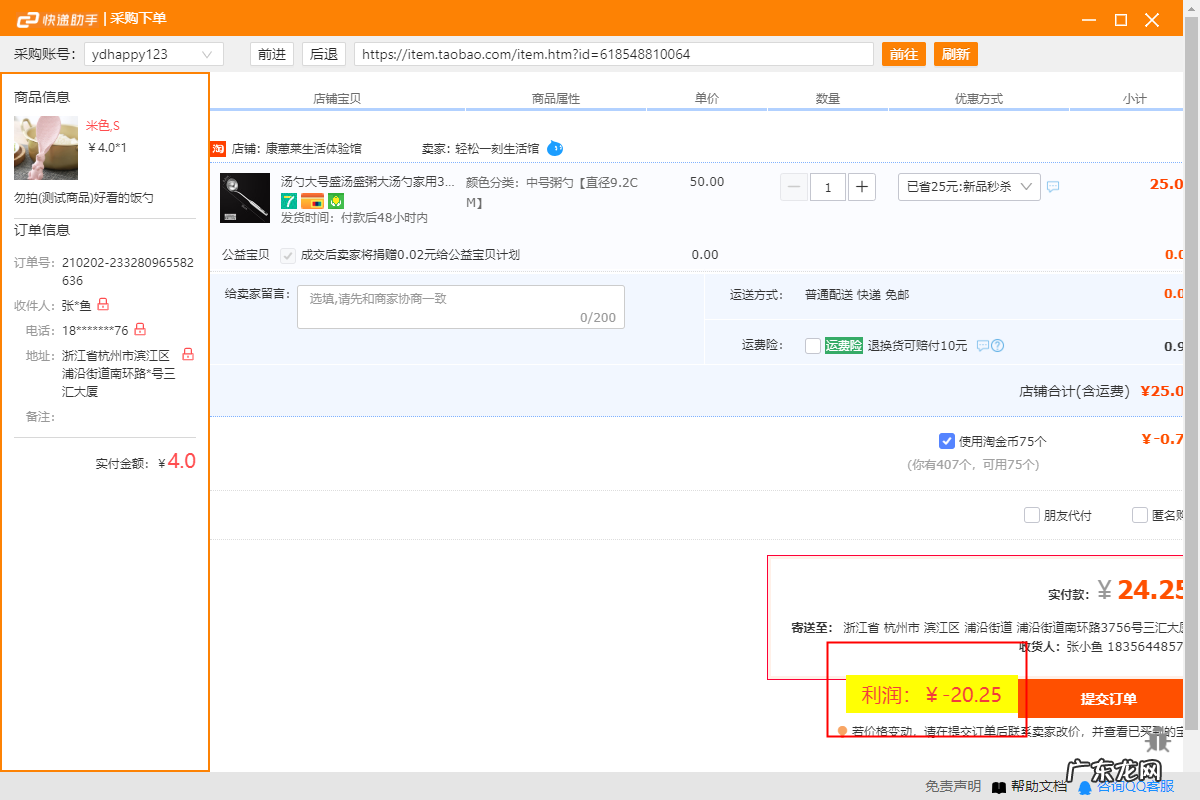
Task: Click comment bubble icon beside promotion selector
Action: tap(1052, 186)
